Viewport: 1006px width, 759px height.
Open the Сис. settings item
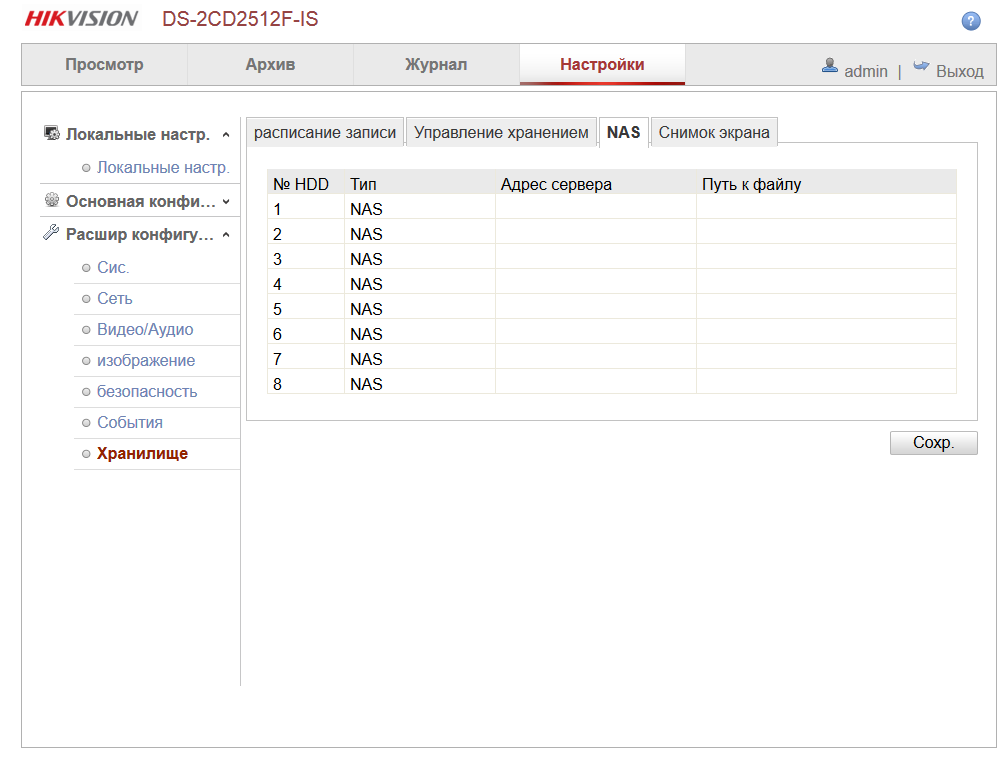click(113, 268)
